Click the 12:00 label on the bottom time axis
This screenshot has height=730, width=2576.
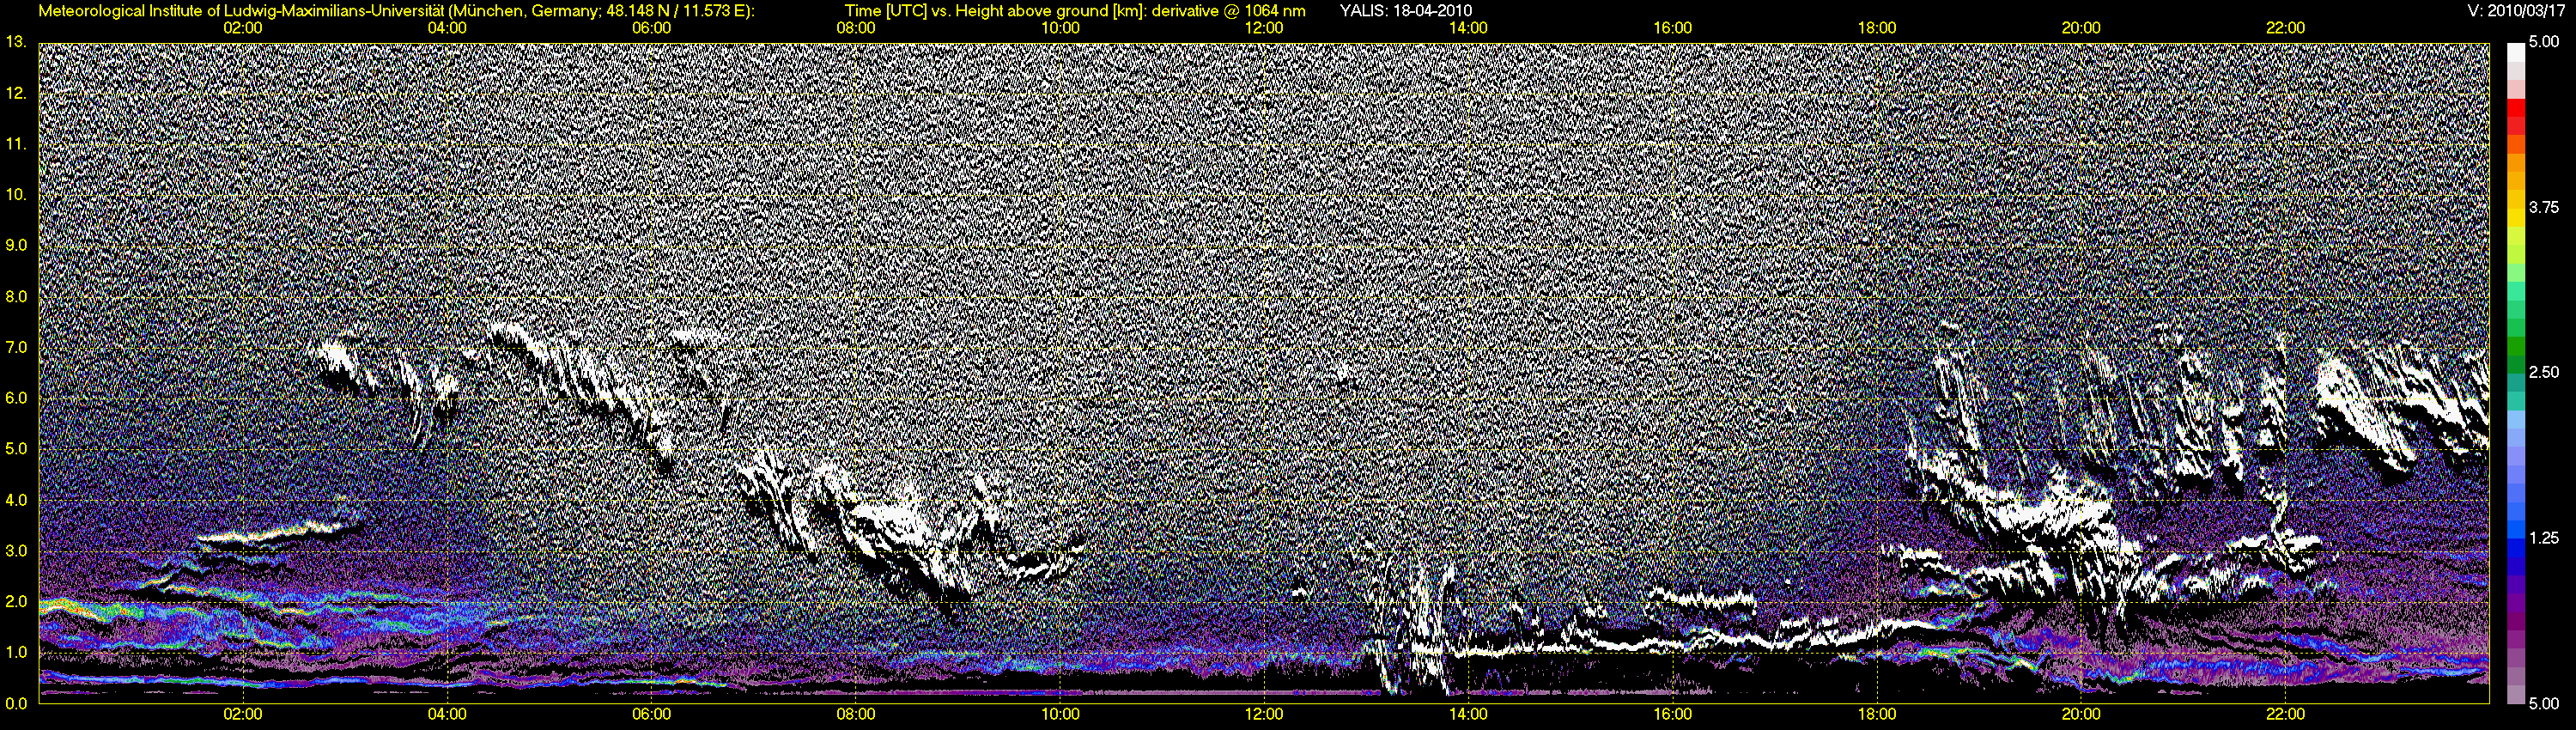(1264, 714)
